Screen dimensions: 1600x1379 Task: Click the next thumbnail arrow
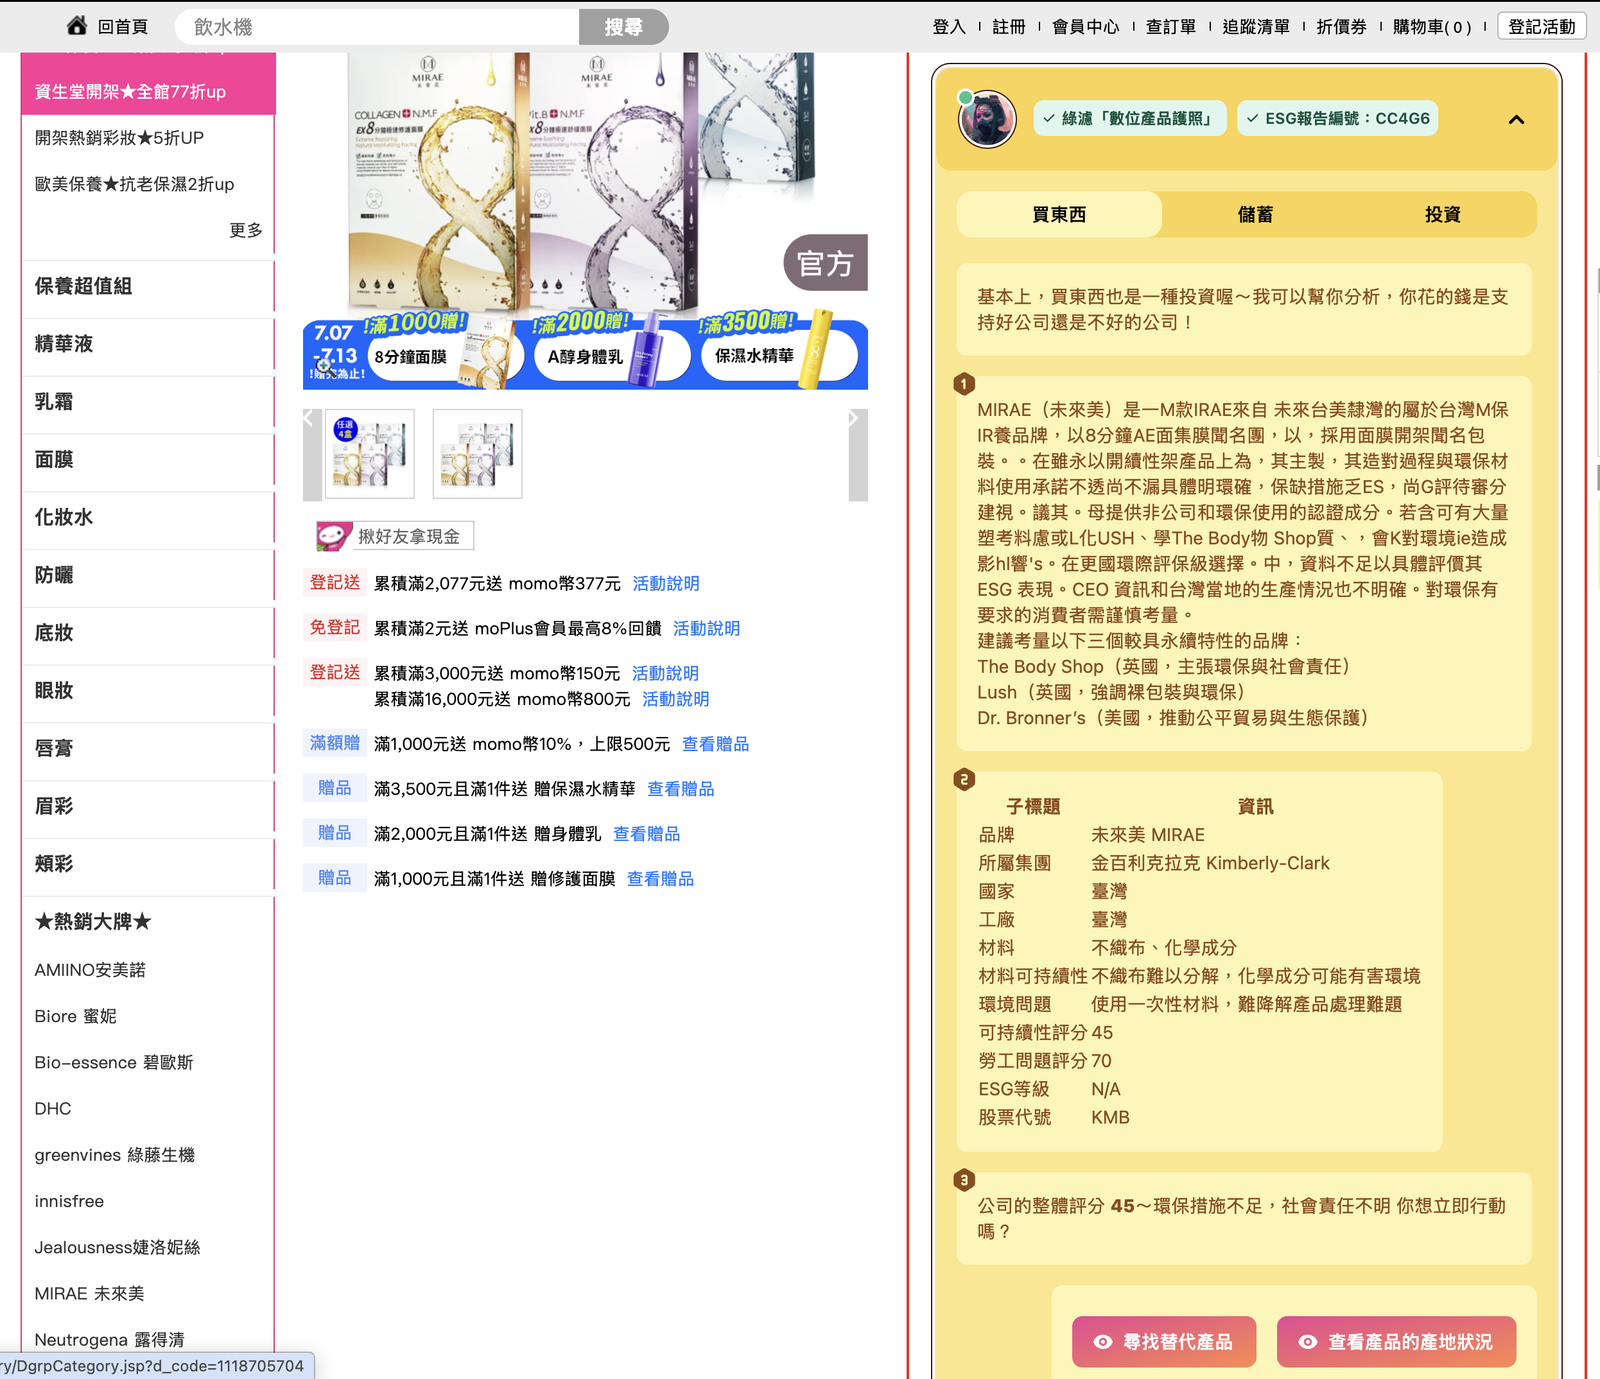pyautogui.click(x=858, y=455)
